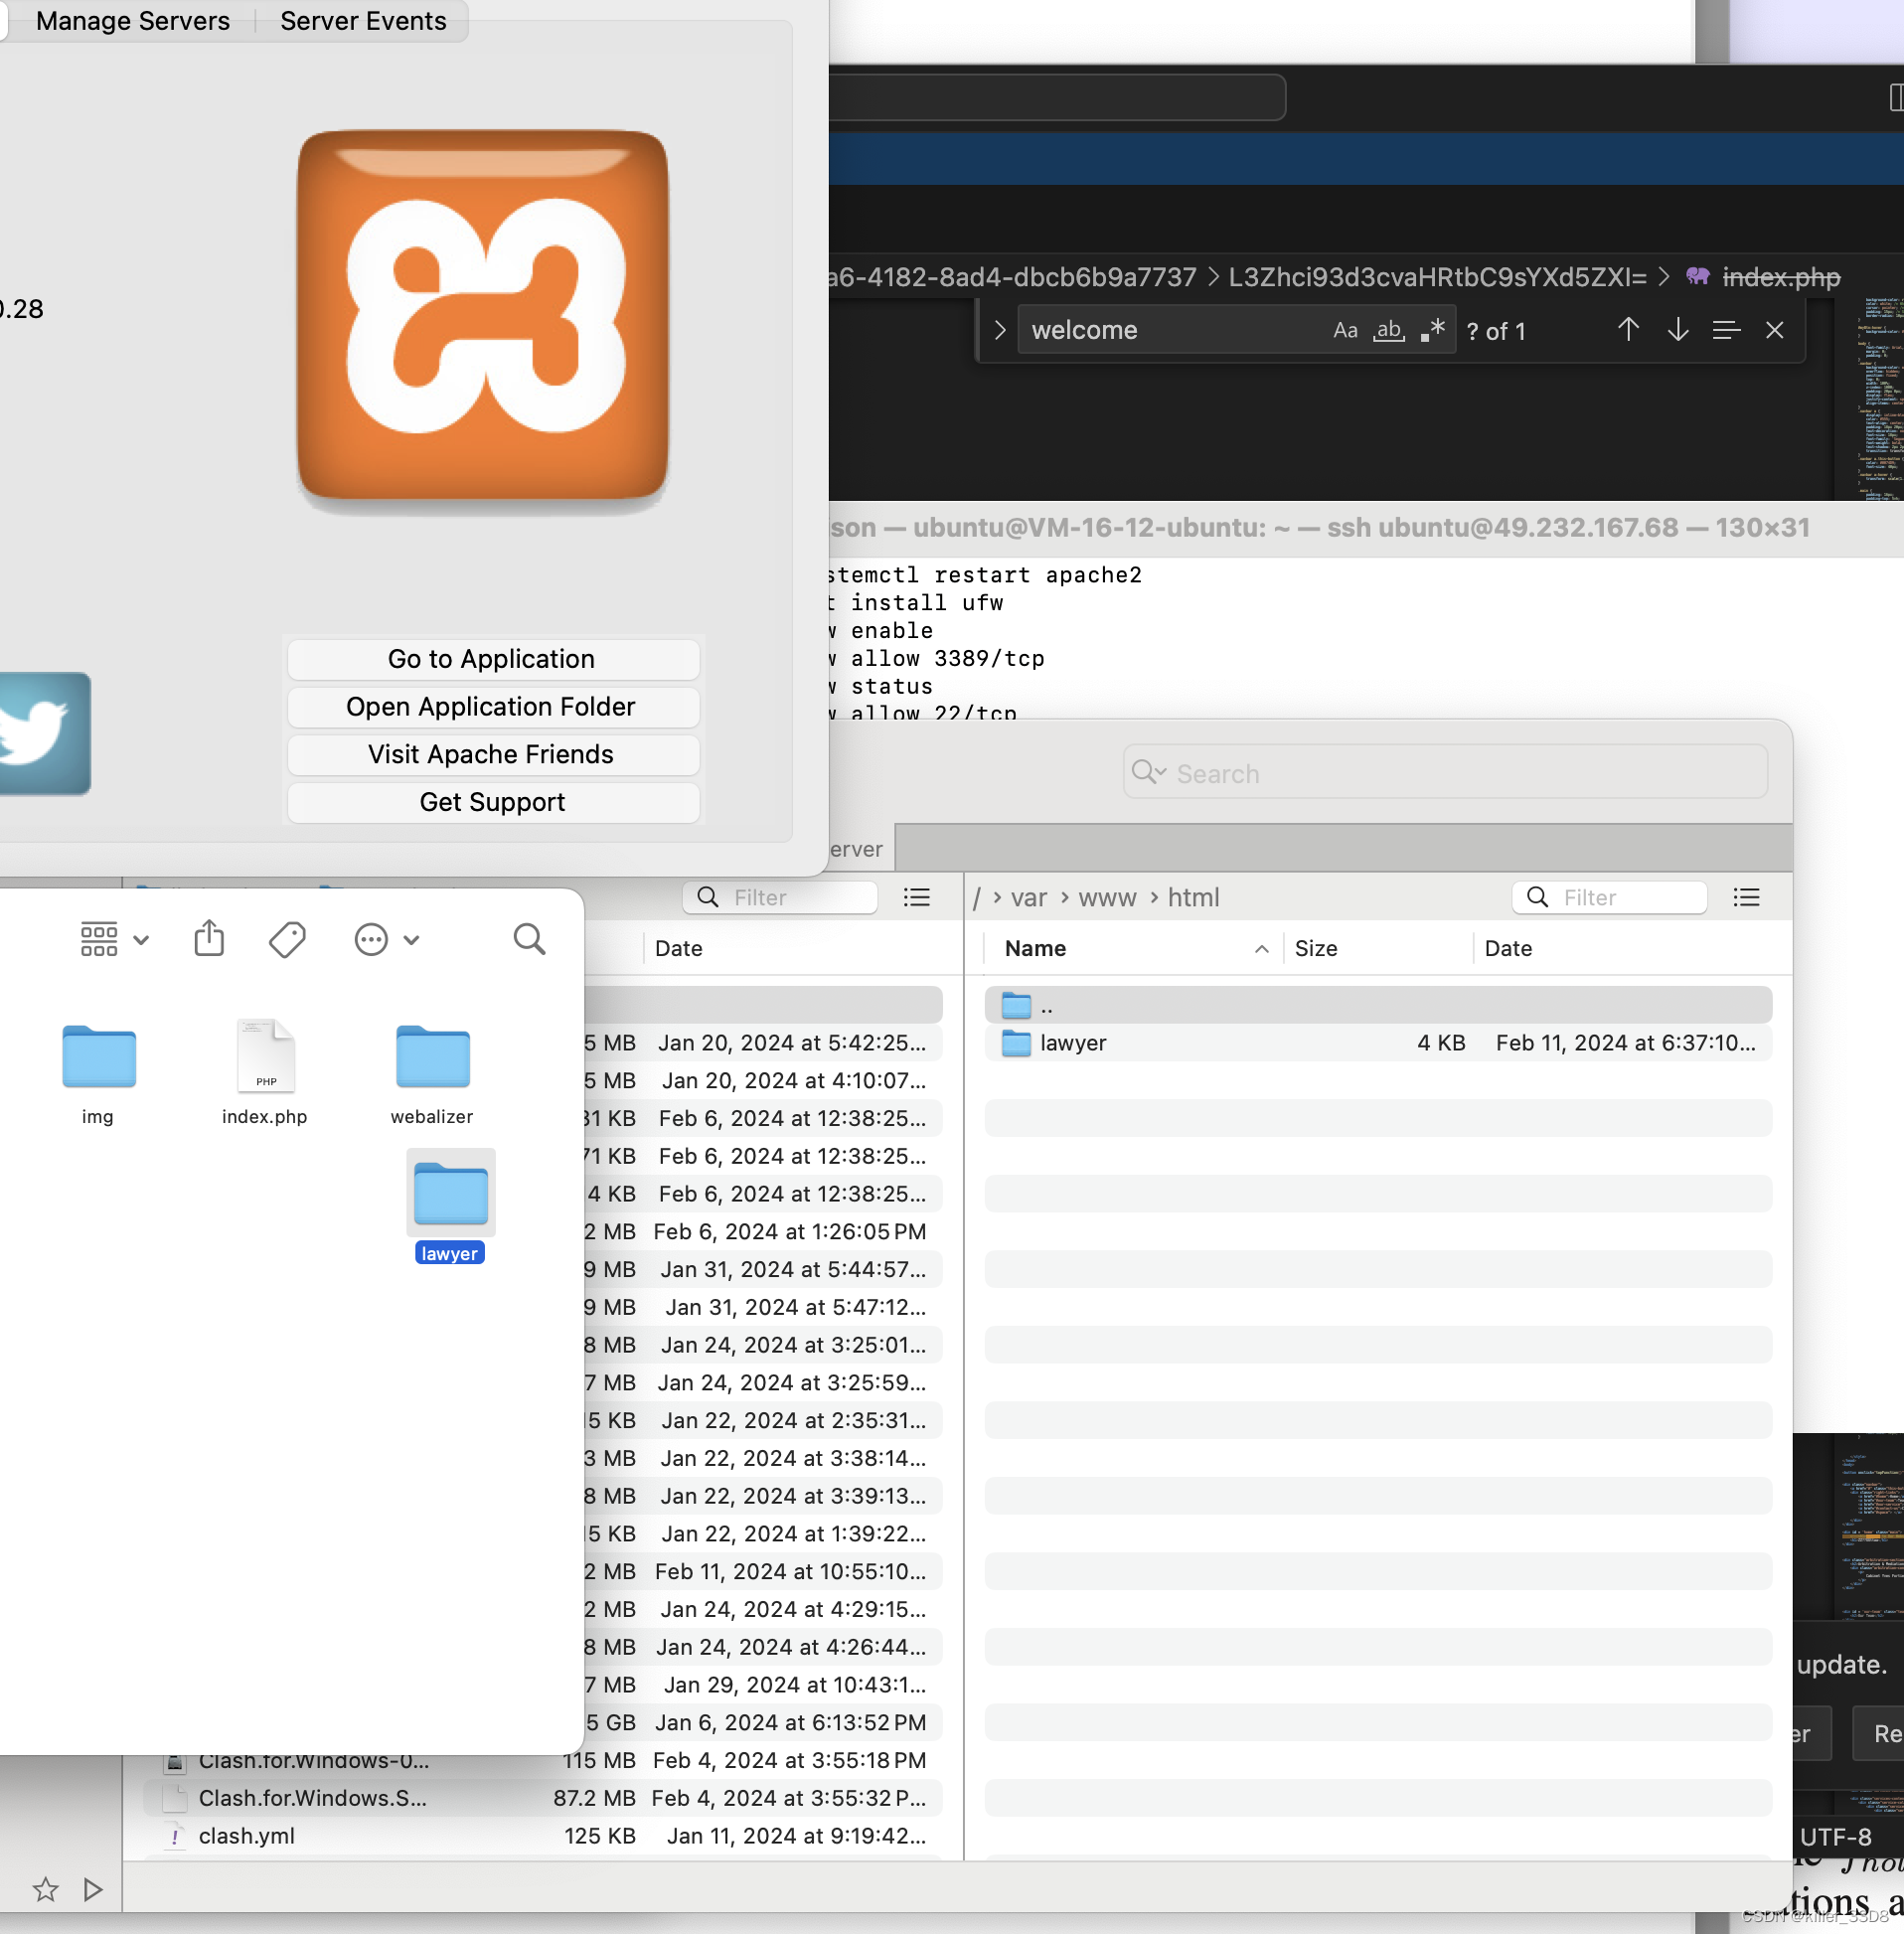Open the search options dropdown magnifier
1904x1934 pixels.
1148,772
